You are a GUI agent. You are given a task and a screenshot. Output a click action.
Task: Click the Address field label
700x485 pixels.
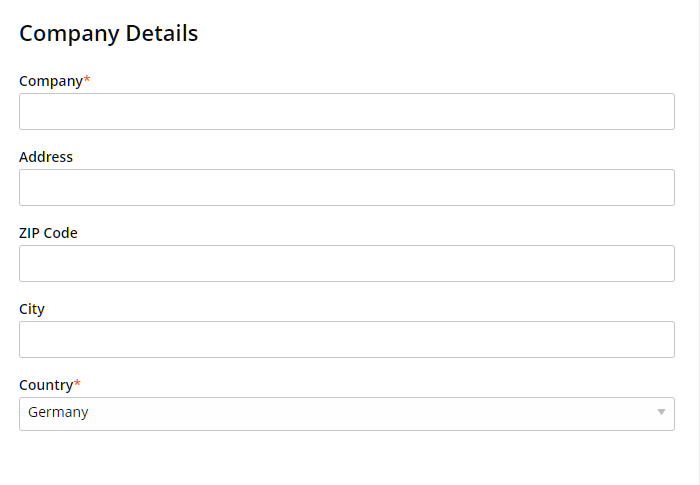[x=46, y=157]
